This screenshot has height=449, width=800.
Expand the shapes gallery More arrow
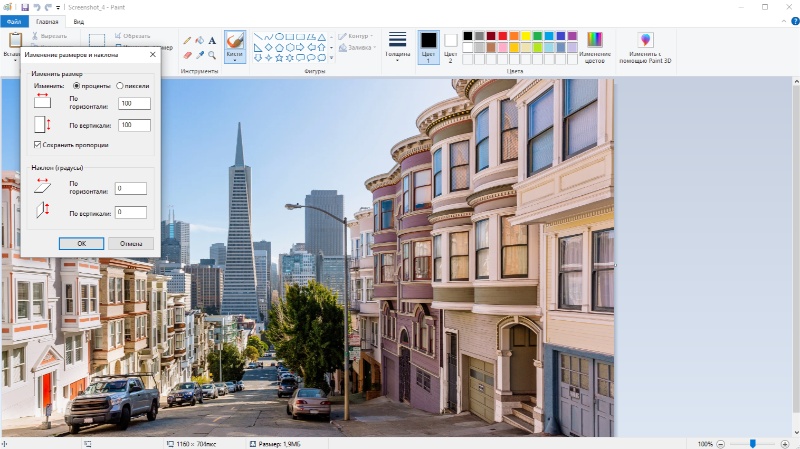(x=331, y=58)
